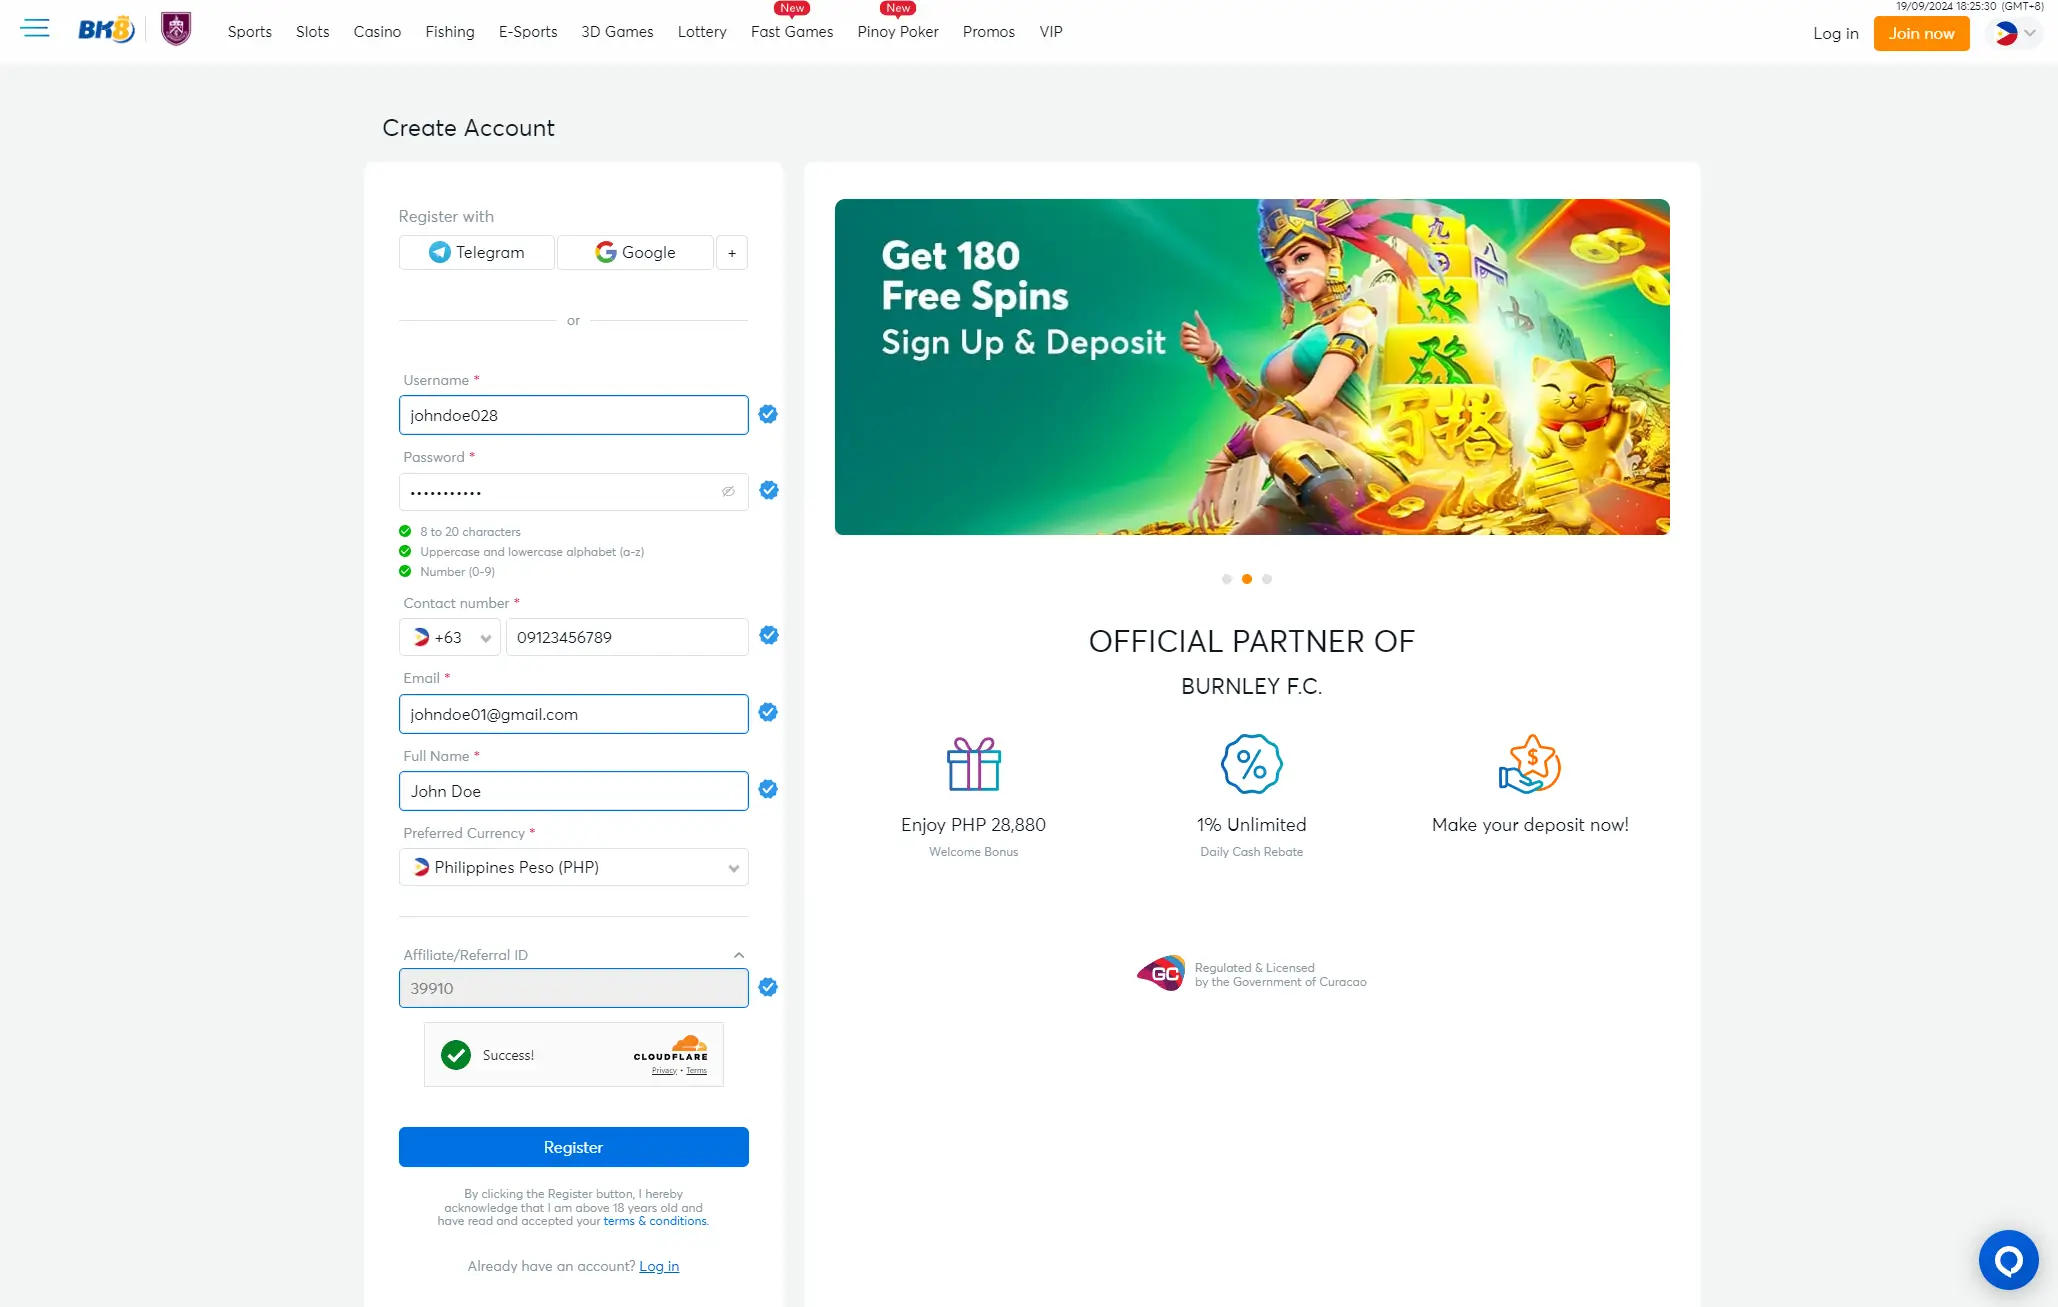
Task: Expand the Philippines Peso currency dropdown
Action: (732, 867)
